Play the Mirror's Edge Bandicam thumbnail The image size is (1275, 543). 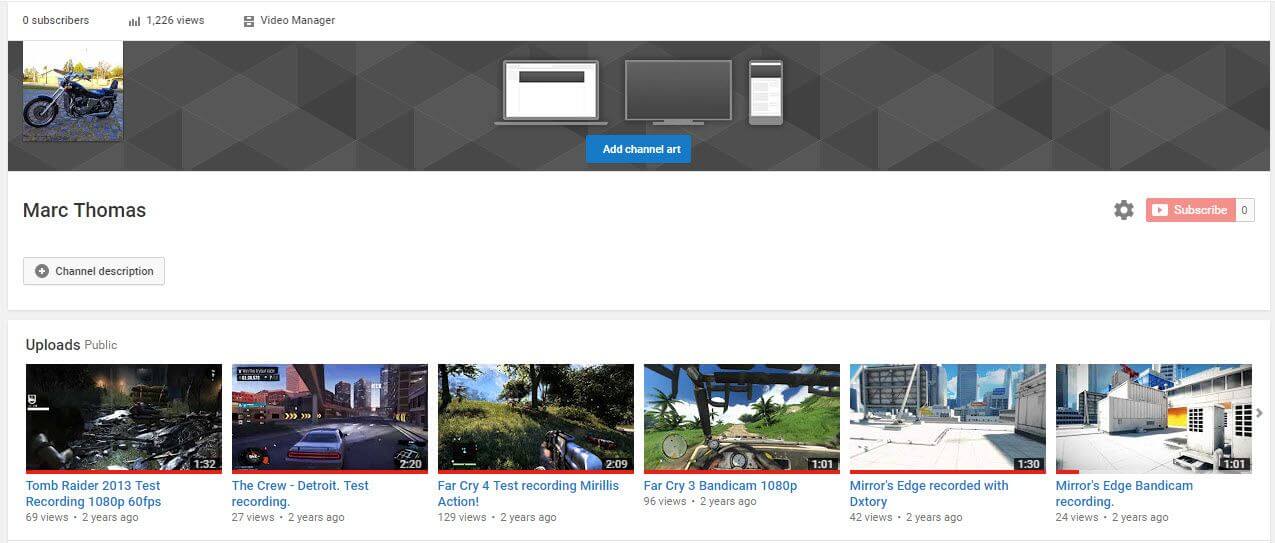tap(1154, 418)
